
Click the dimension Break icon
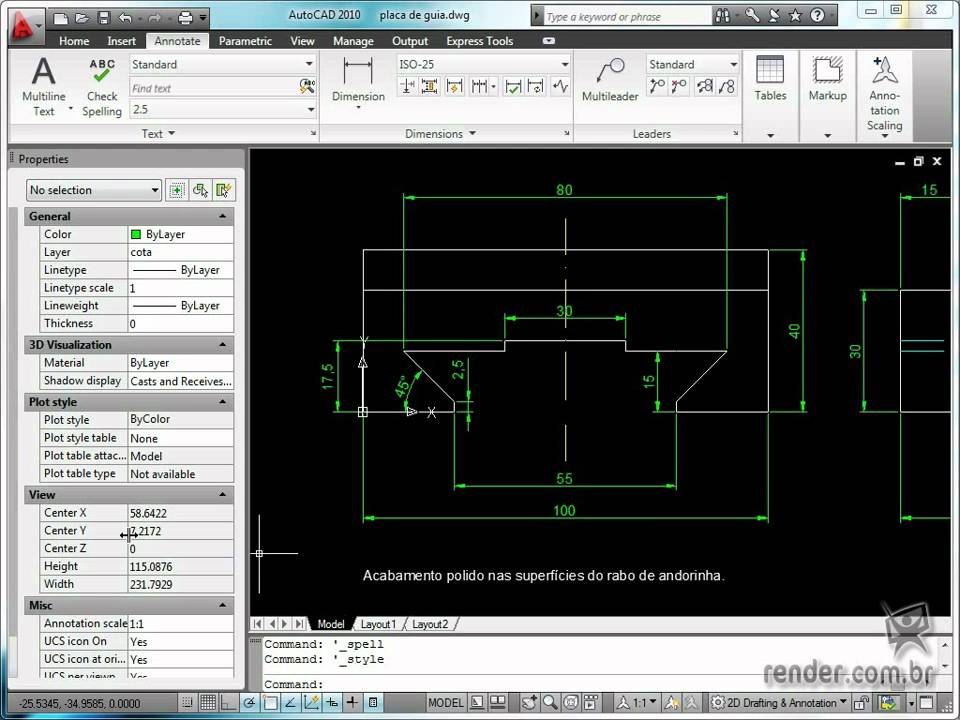(407, 87)
